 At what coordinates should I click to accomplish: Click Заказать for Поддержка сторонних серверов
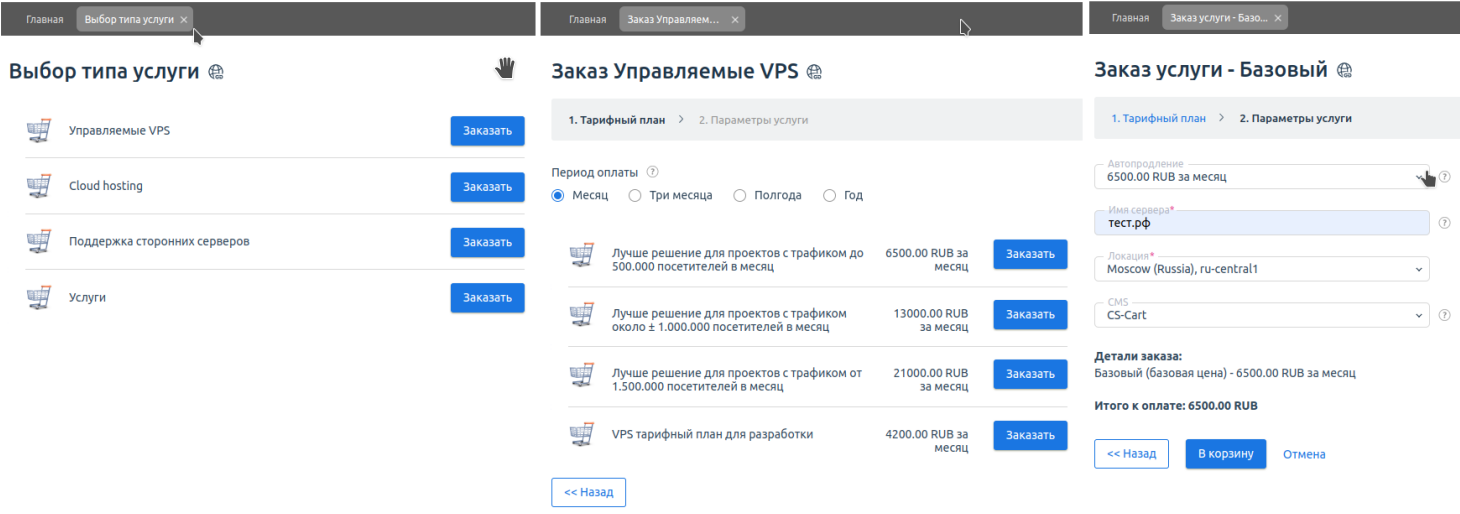click(487, 242)
